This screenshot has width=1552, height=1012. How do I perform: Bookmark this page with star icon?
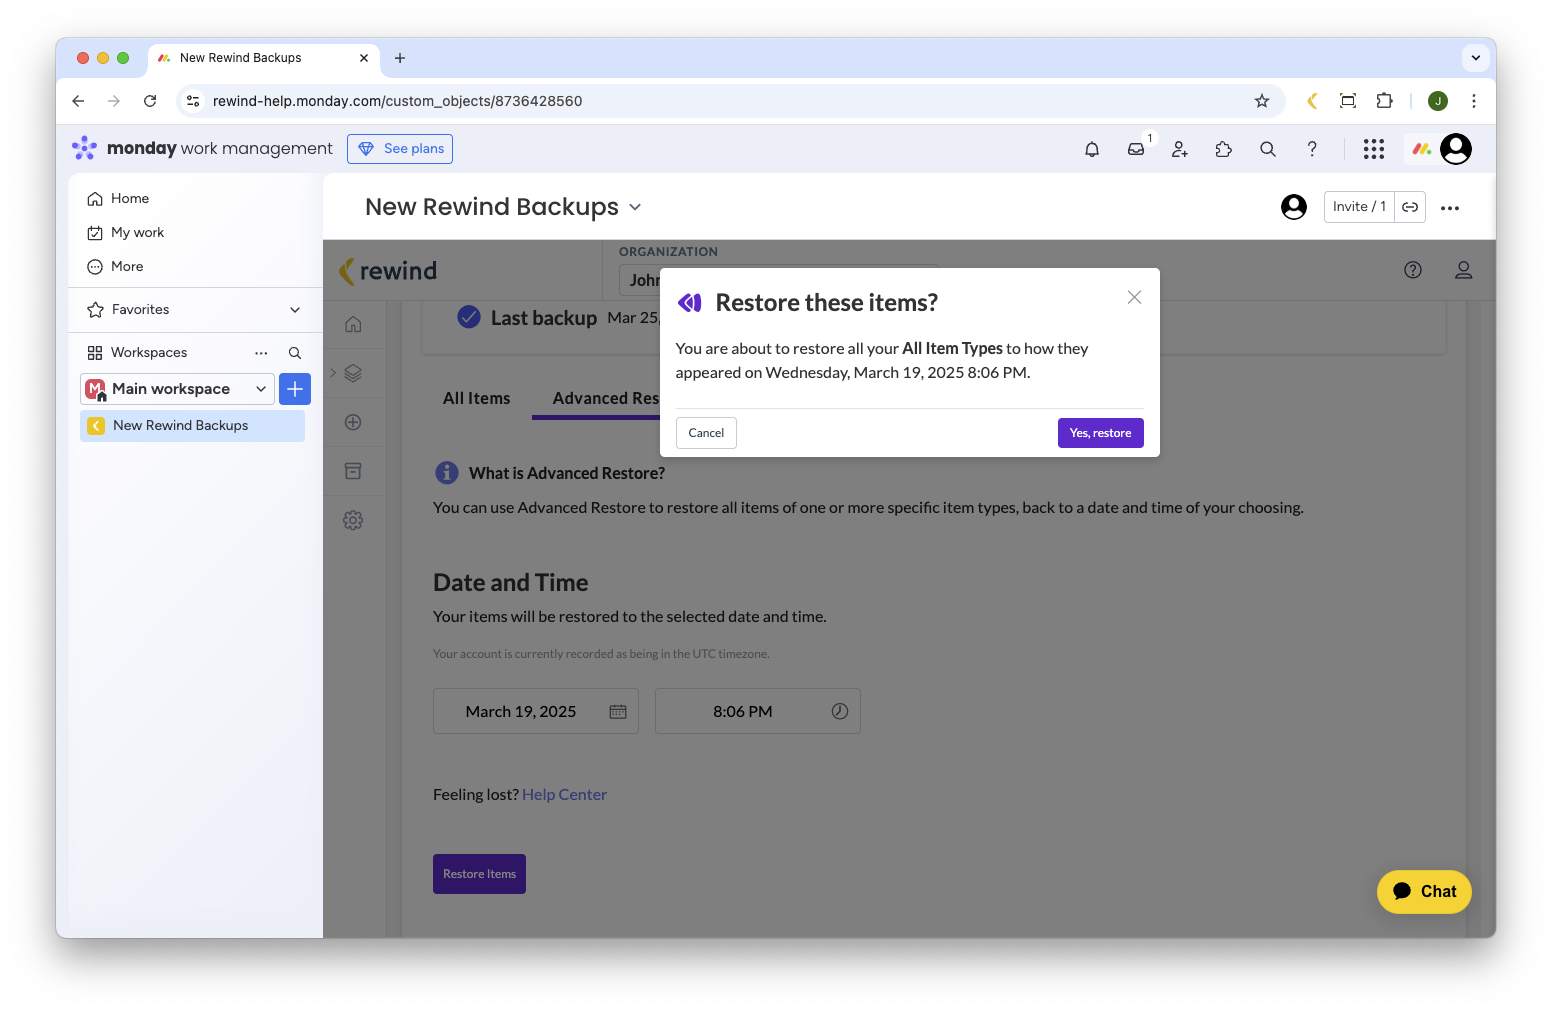1262,101
